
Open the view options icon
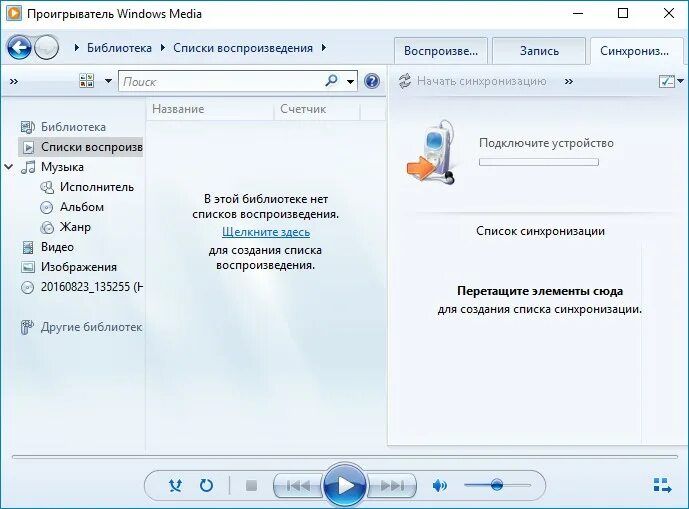87,80
